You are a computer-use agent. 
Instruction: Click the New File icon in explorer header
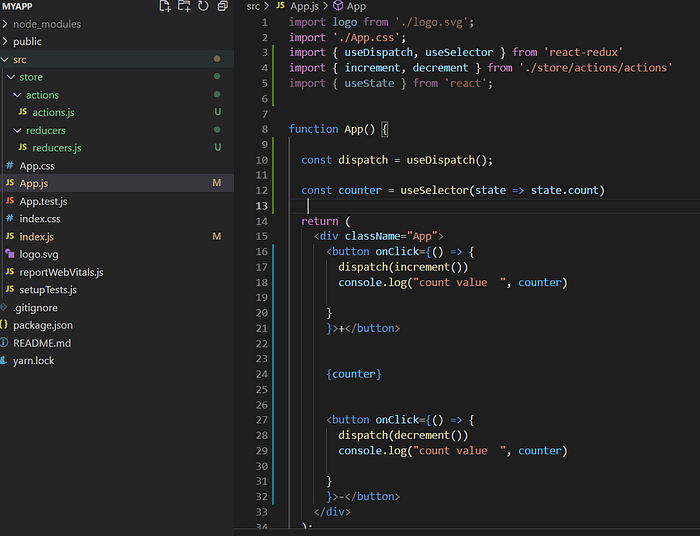165,6
